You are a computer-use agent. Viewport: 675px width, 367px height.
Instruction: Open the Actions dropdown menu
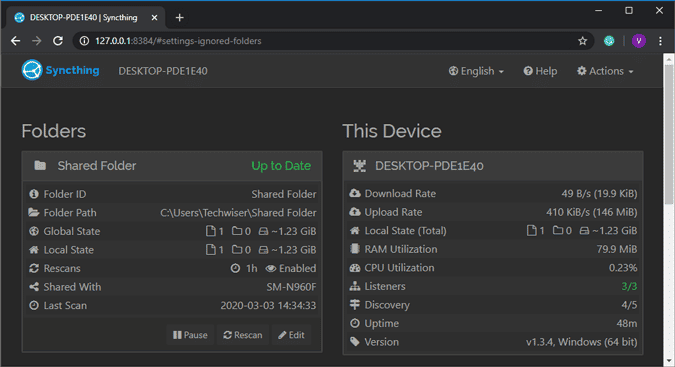[605, 71]
